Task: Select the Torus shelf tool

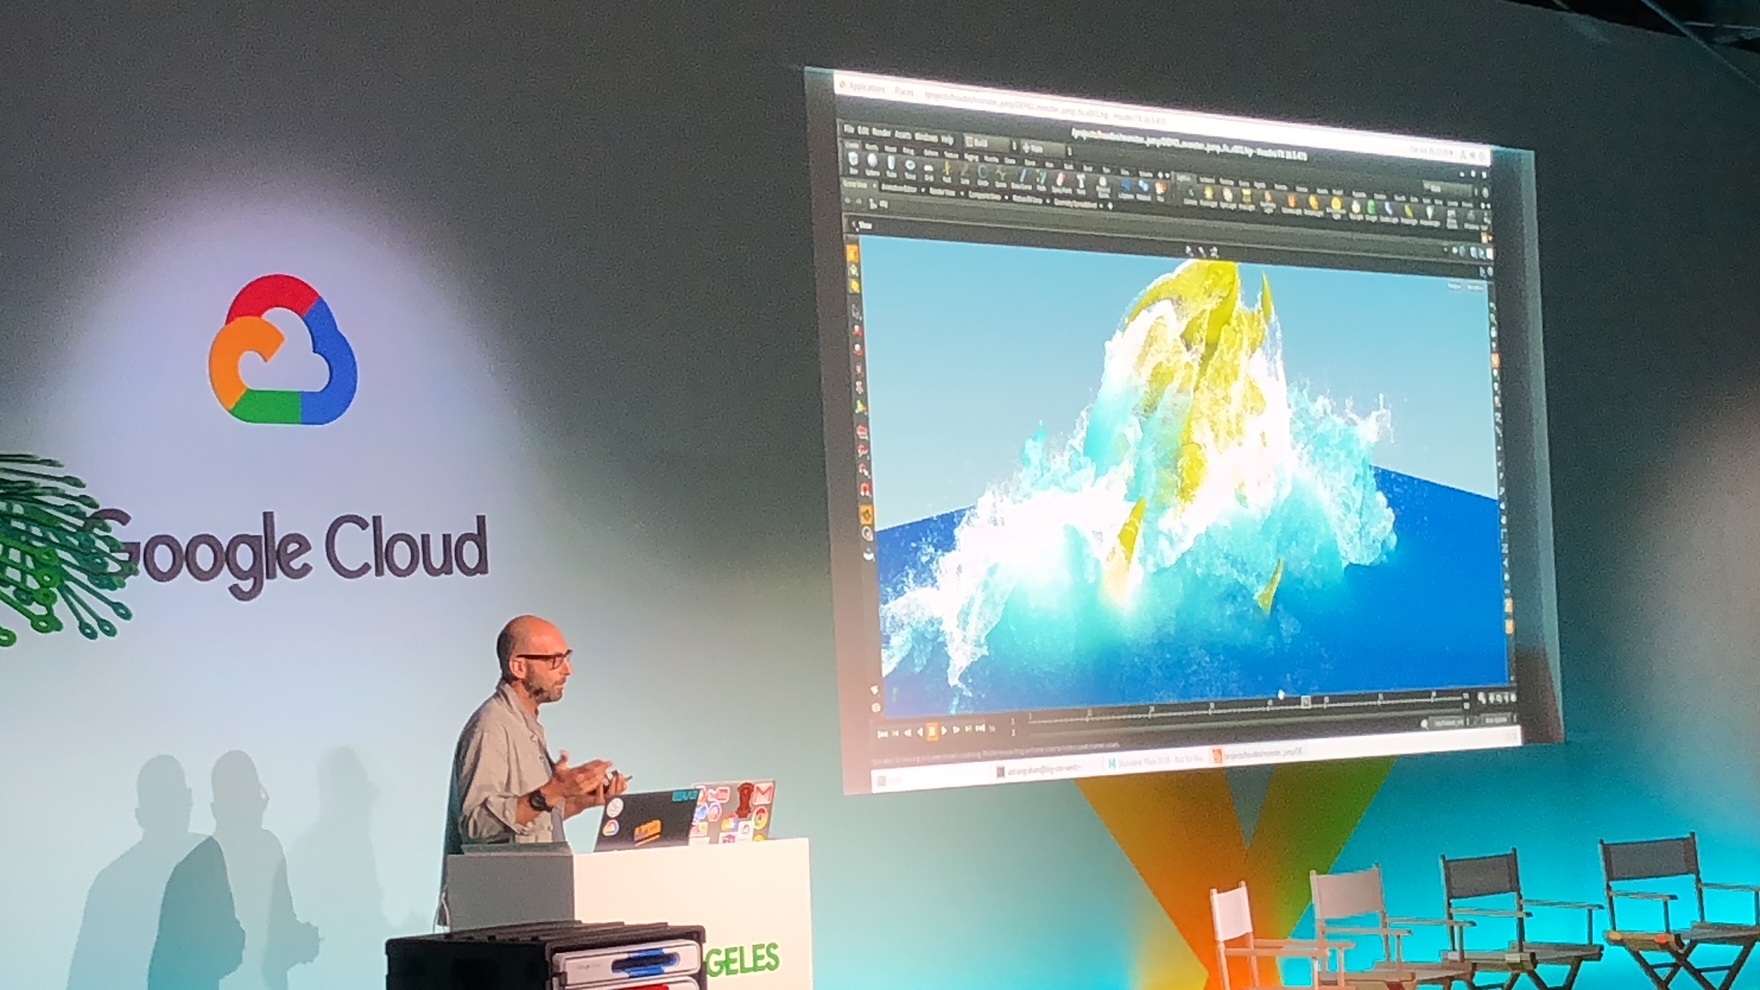Action: tap(910, 168)
